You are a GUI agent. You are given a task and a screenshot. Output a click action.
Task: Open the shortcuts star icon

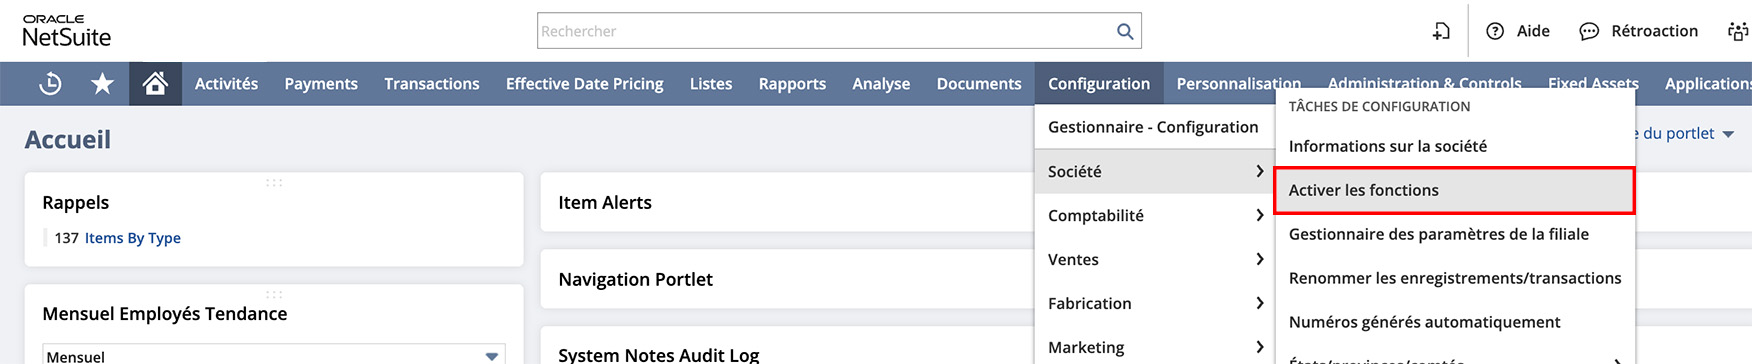point(102,84)
